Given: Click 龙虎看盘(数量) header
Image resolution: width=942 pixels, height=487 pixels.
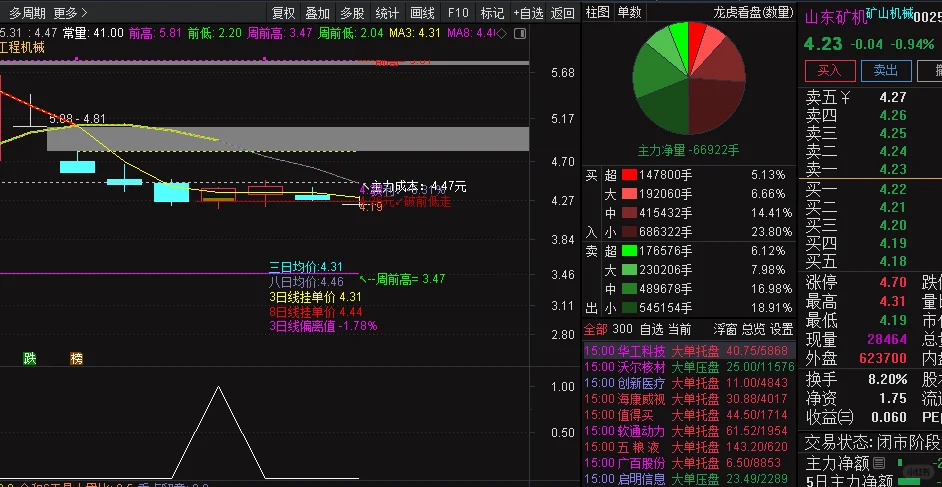Looking at the screenshot, I should (x=753, y=12).
